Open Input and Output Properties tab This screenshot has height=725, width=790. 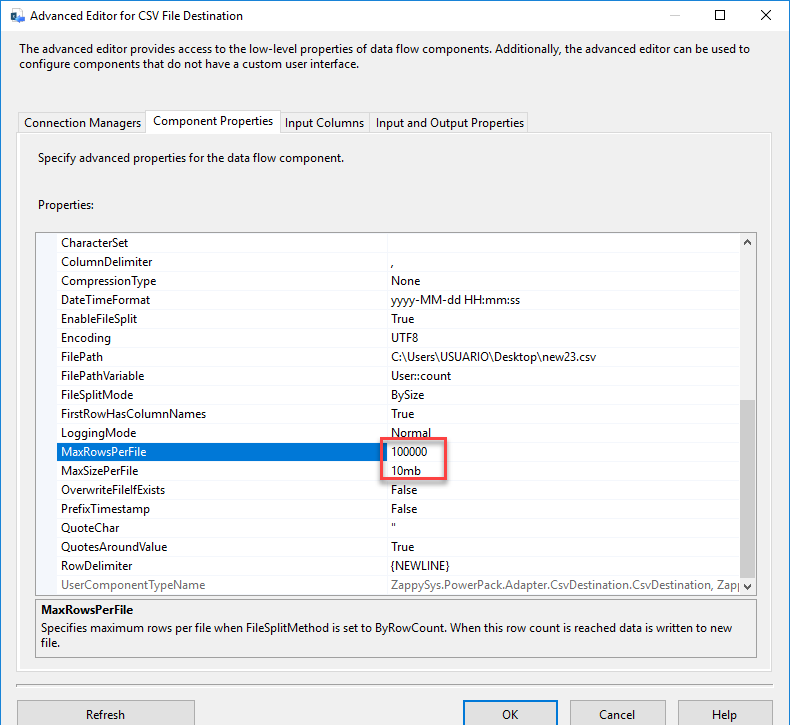449,123
